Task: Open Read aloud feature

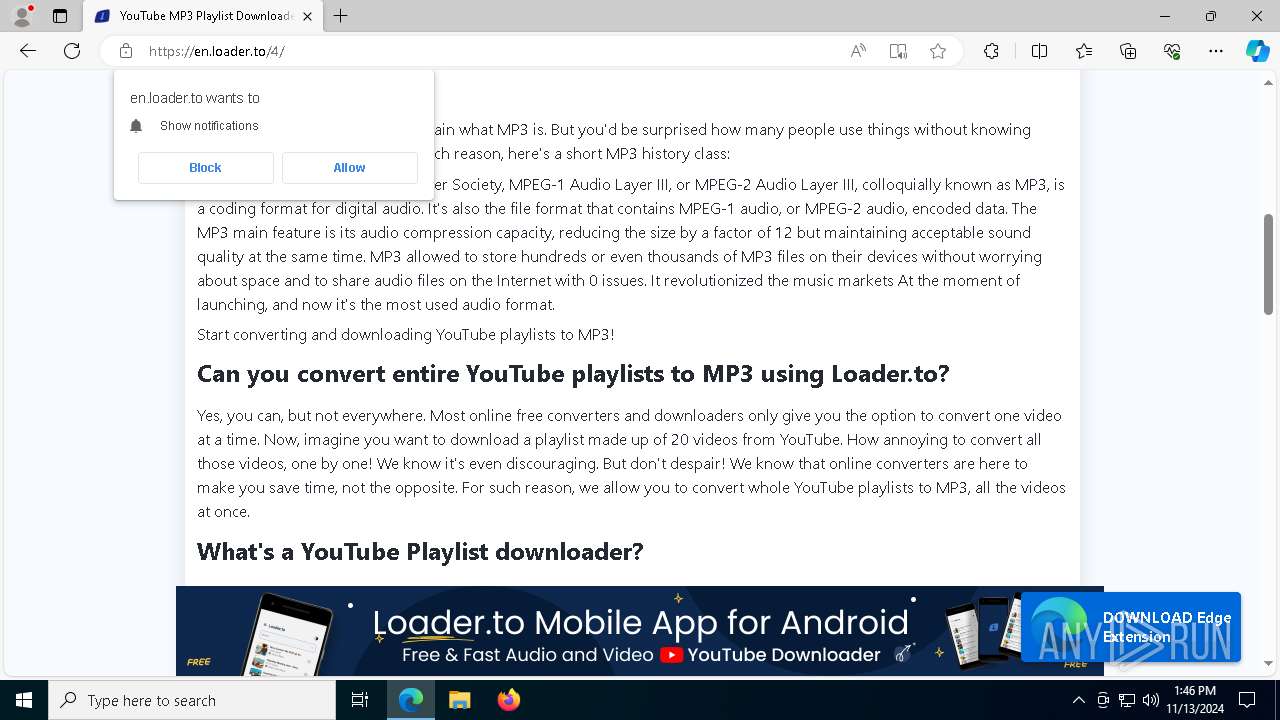Action: (858, 51)
